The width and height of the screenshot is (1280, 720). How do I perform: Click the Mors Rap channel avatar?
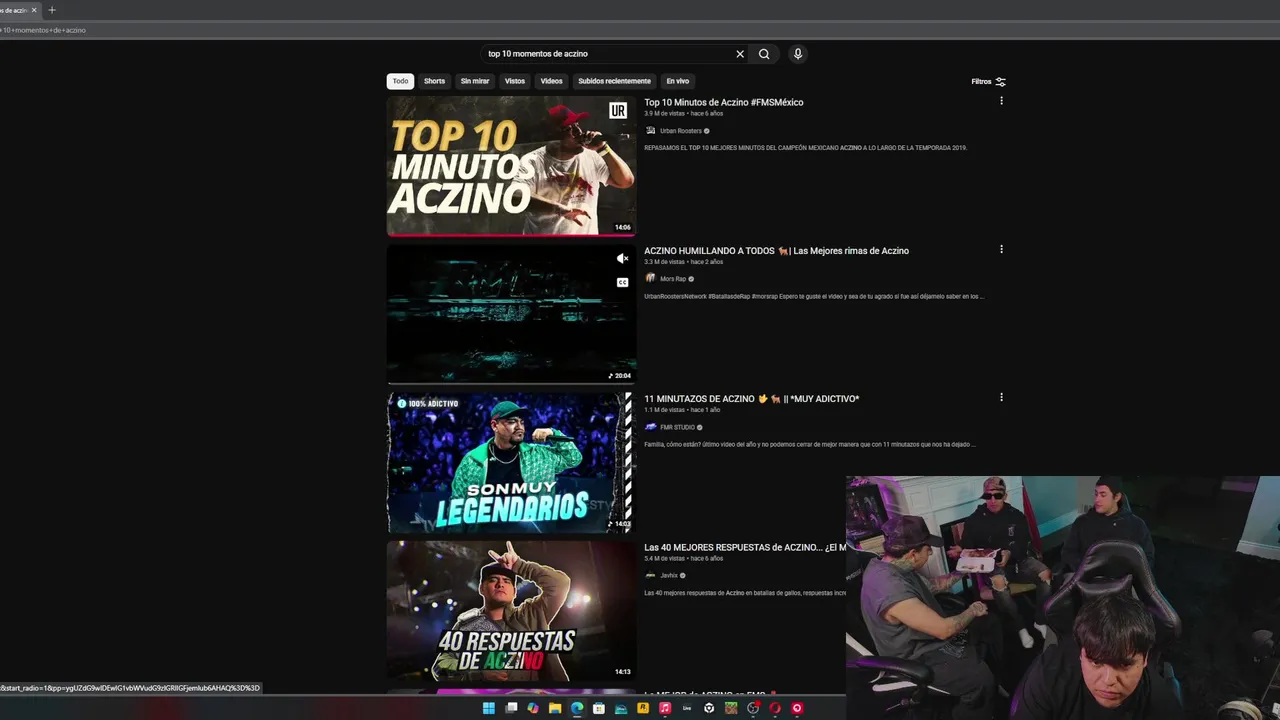tap(650, 279)
